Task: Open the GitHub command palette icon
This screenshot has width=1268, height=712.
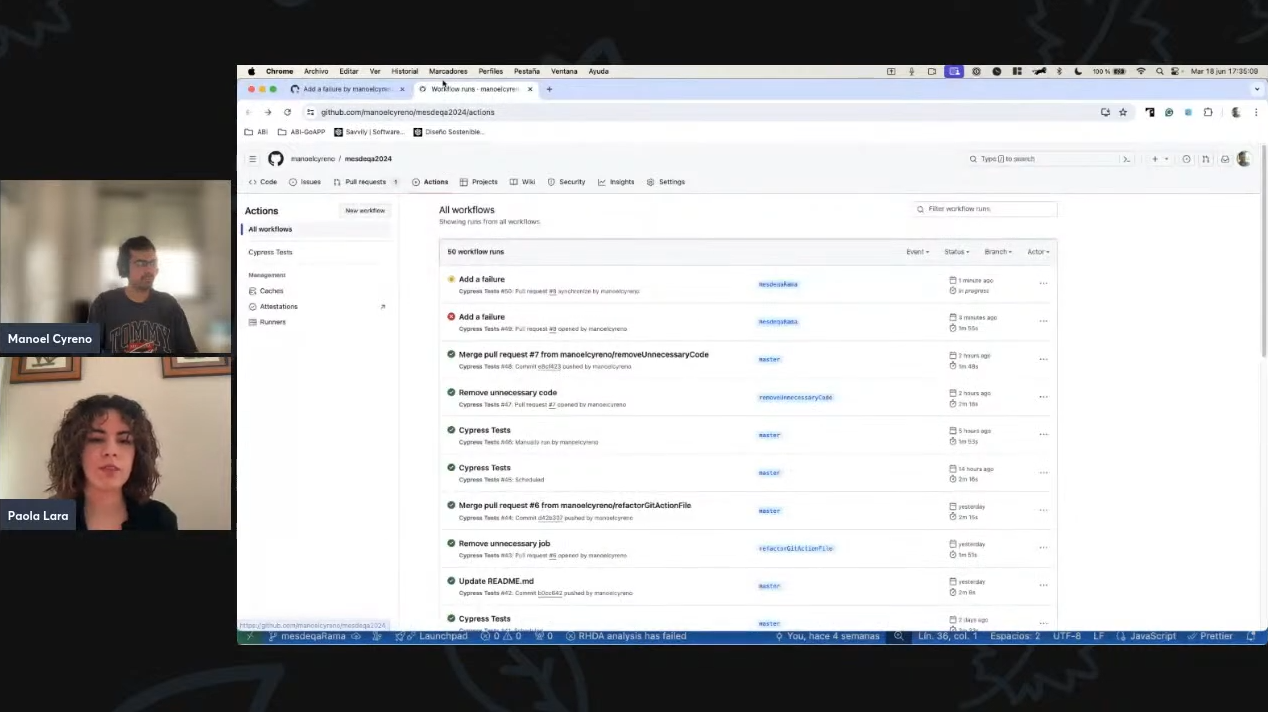Action: (1126, 159)
